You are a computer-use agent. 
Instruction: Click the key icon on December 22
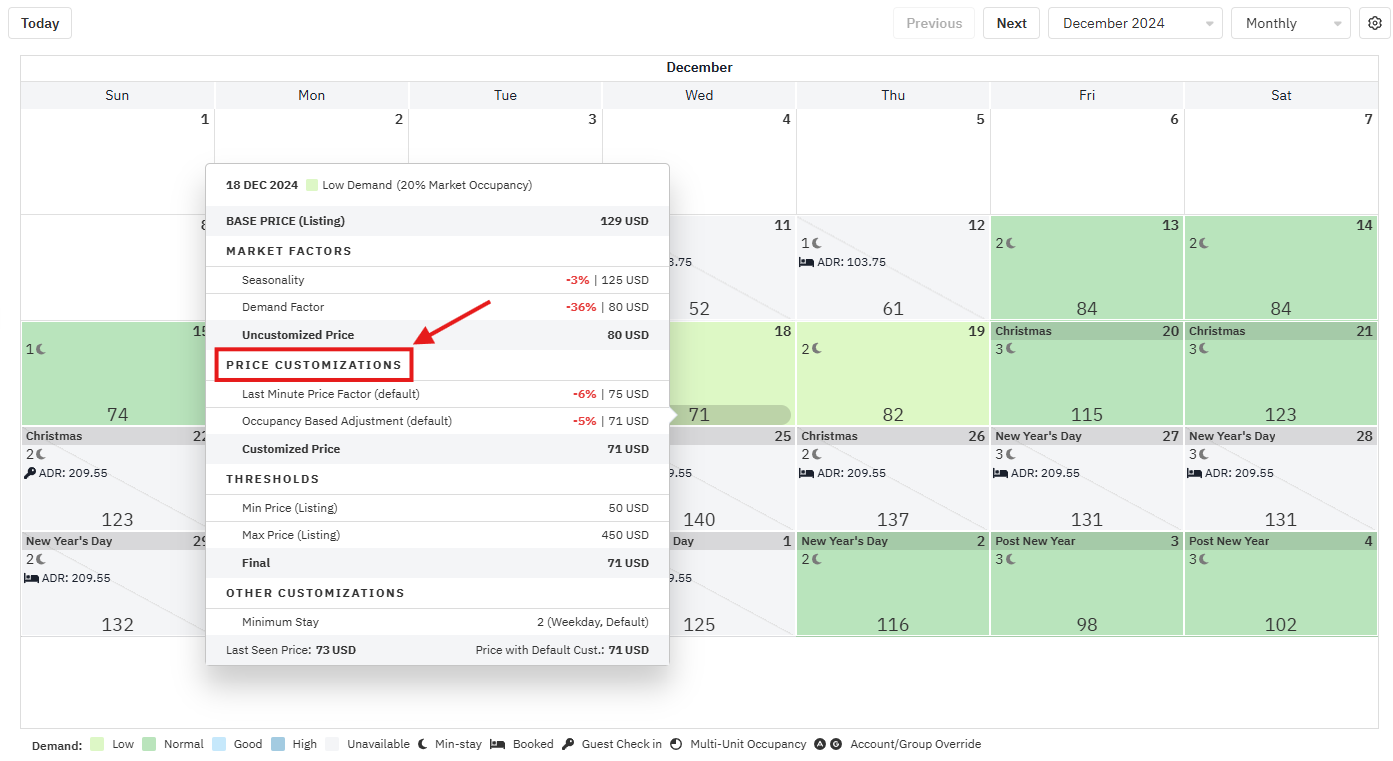click(x=30, y=473)
